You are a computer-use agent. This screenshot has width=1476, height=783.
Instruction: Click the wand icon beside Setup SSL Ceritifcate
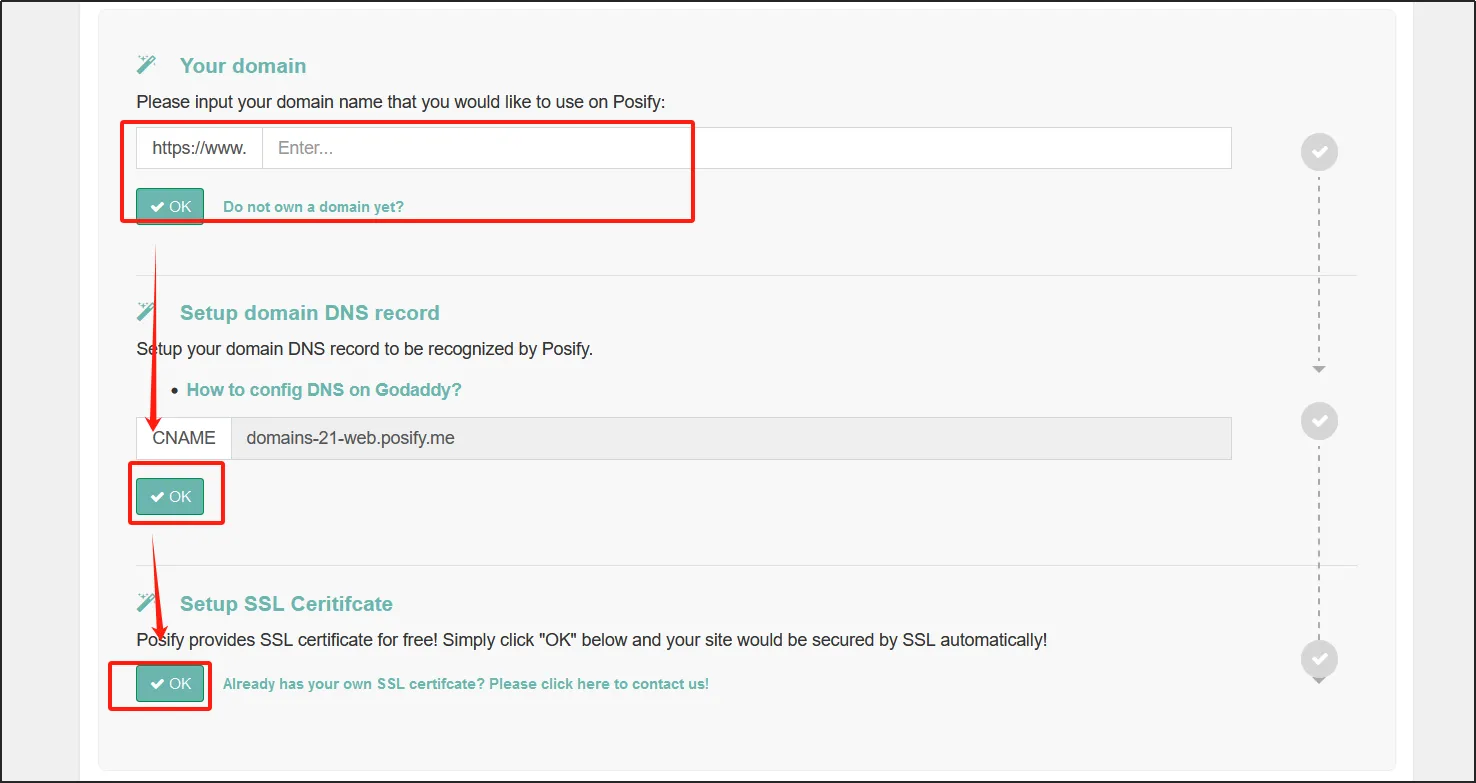click(x=147, y=602)
